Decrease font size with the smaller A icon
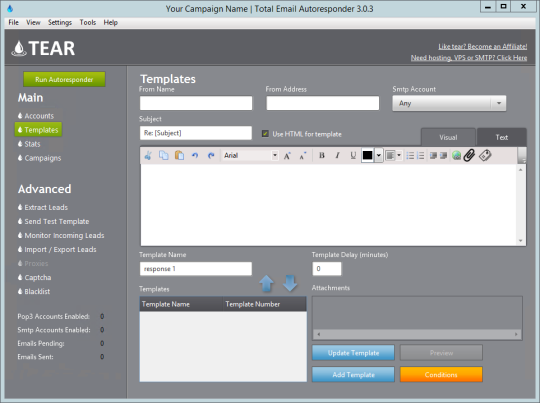540x403 pixels. coord(303,156)
